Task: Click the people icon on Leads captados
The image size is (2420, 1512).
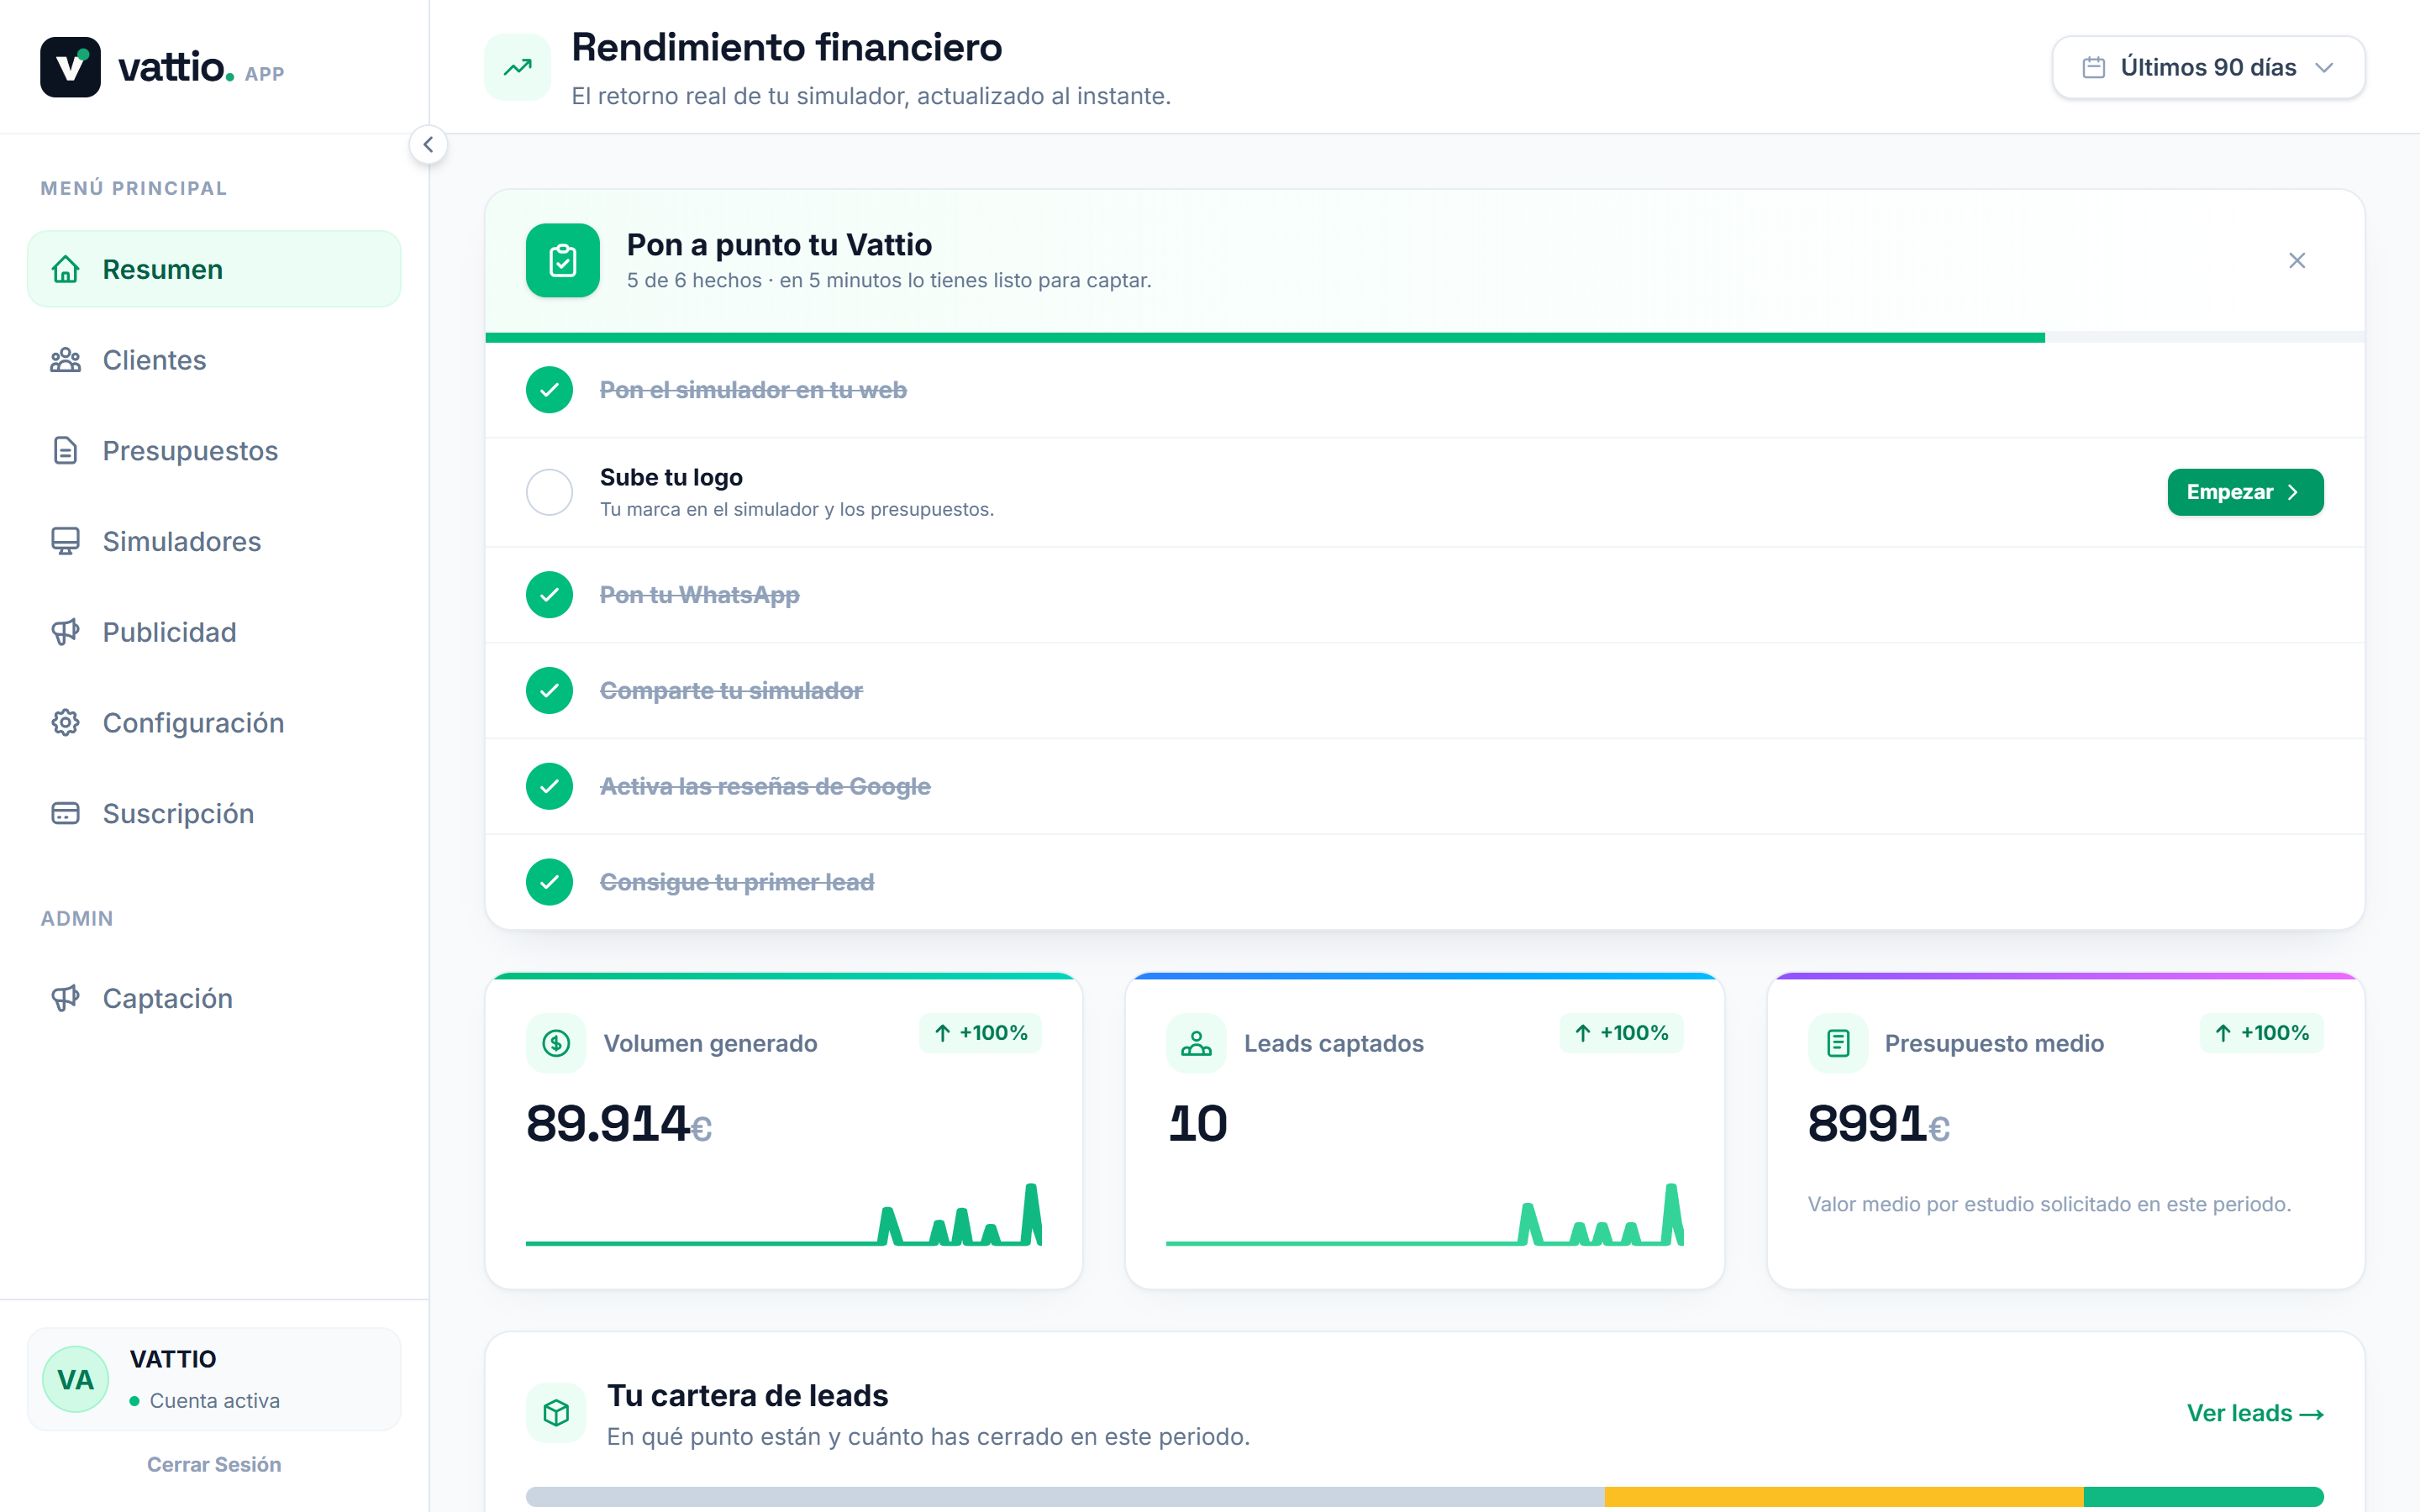Action: [x=1196, y=1043]
